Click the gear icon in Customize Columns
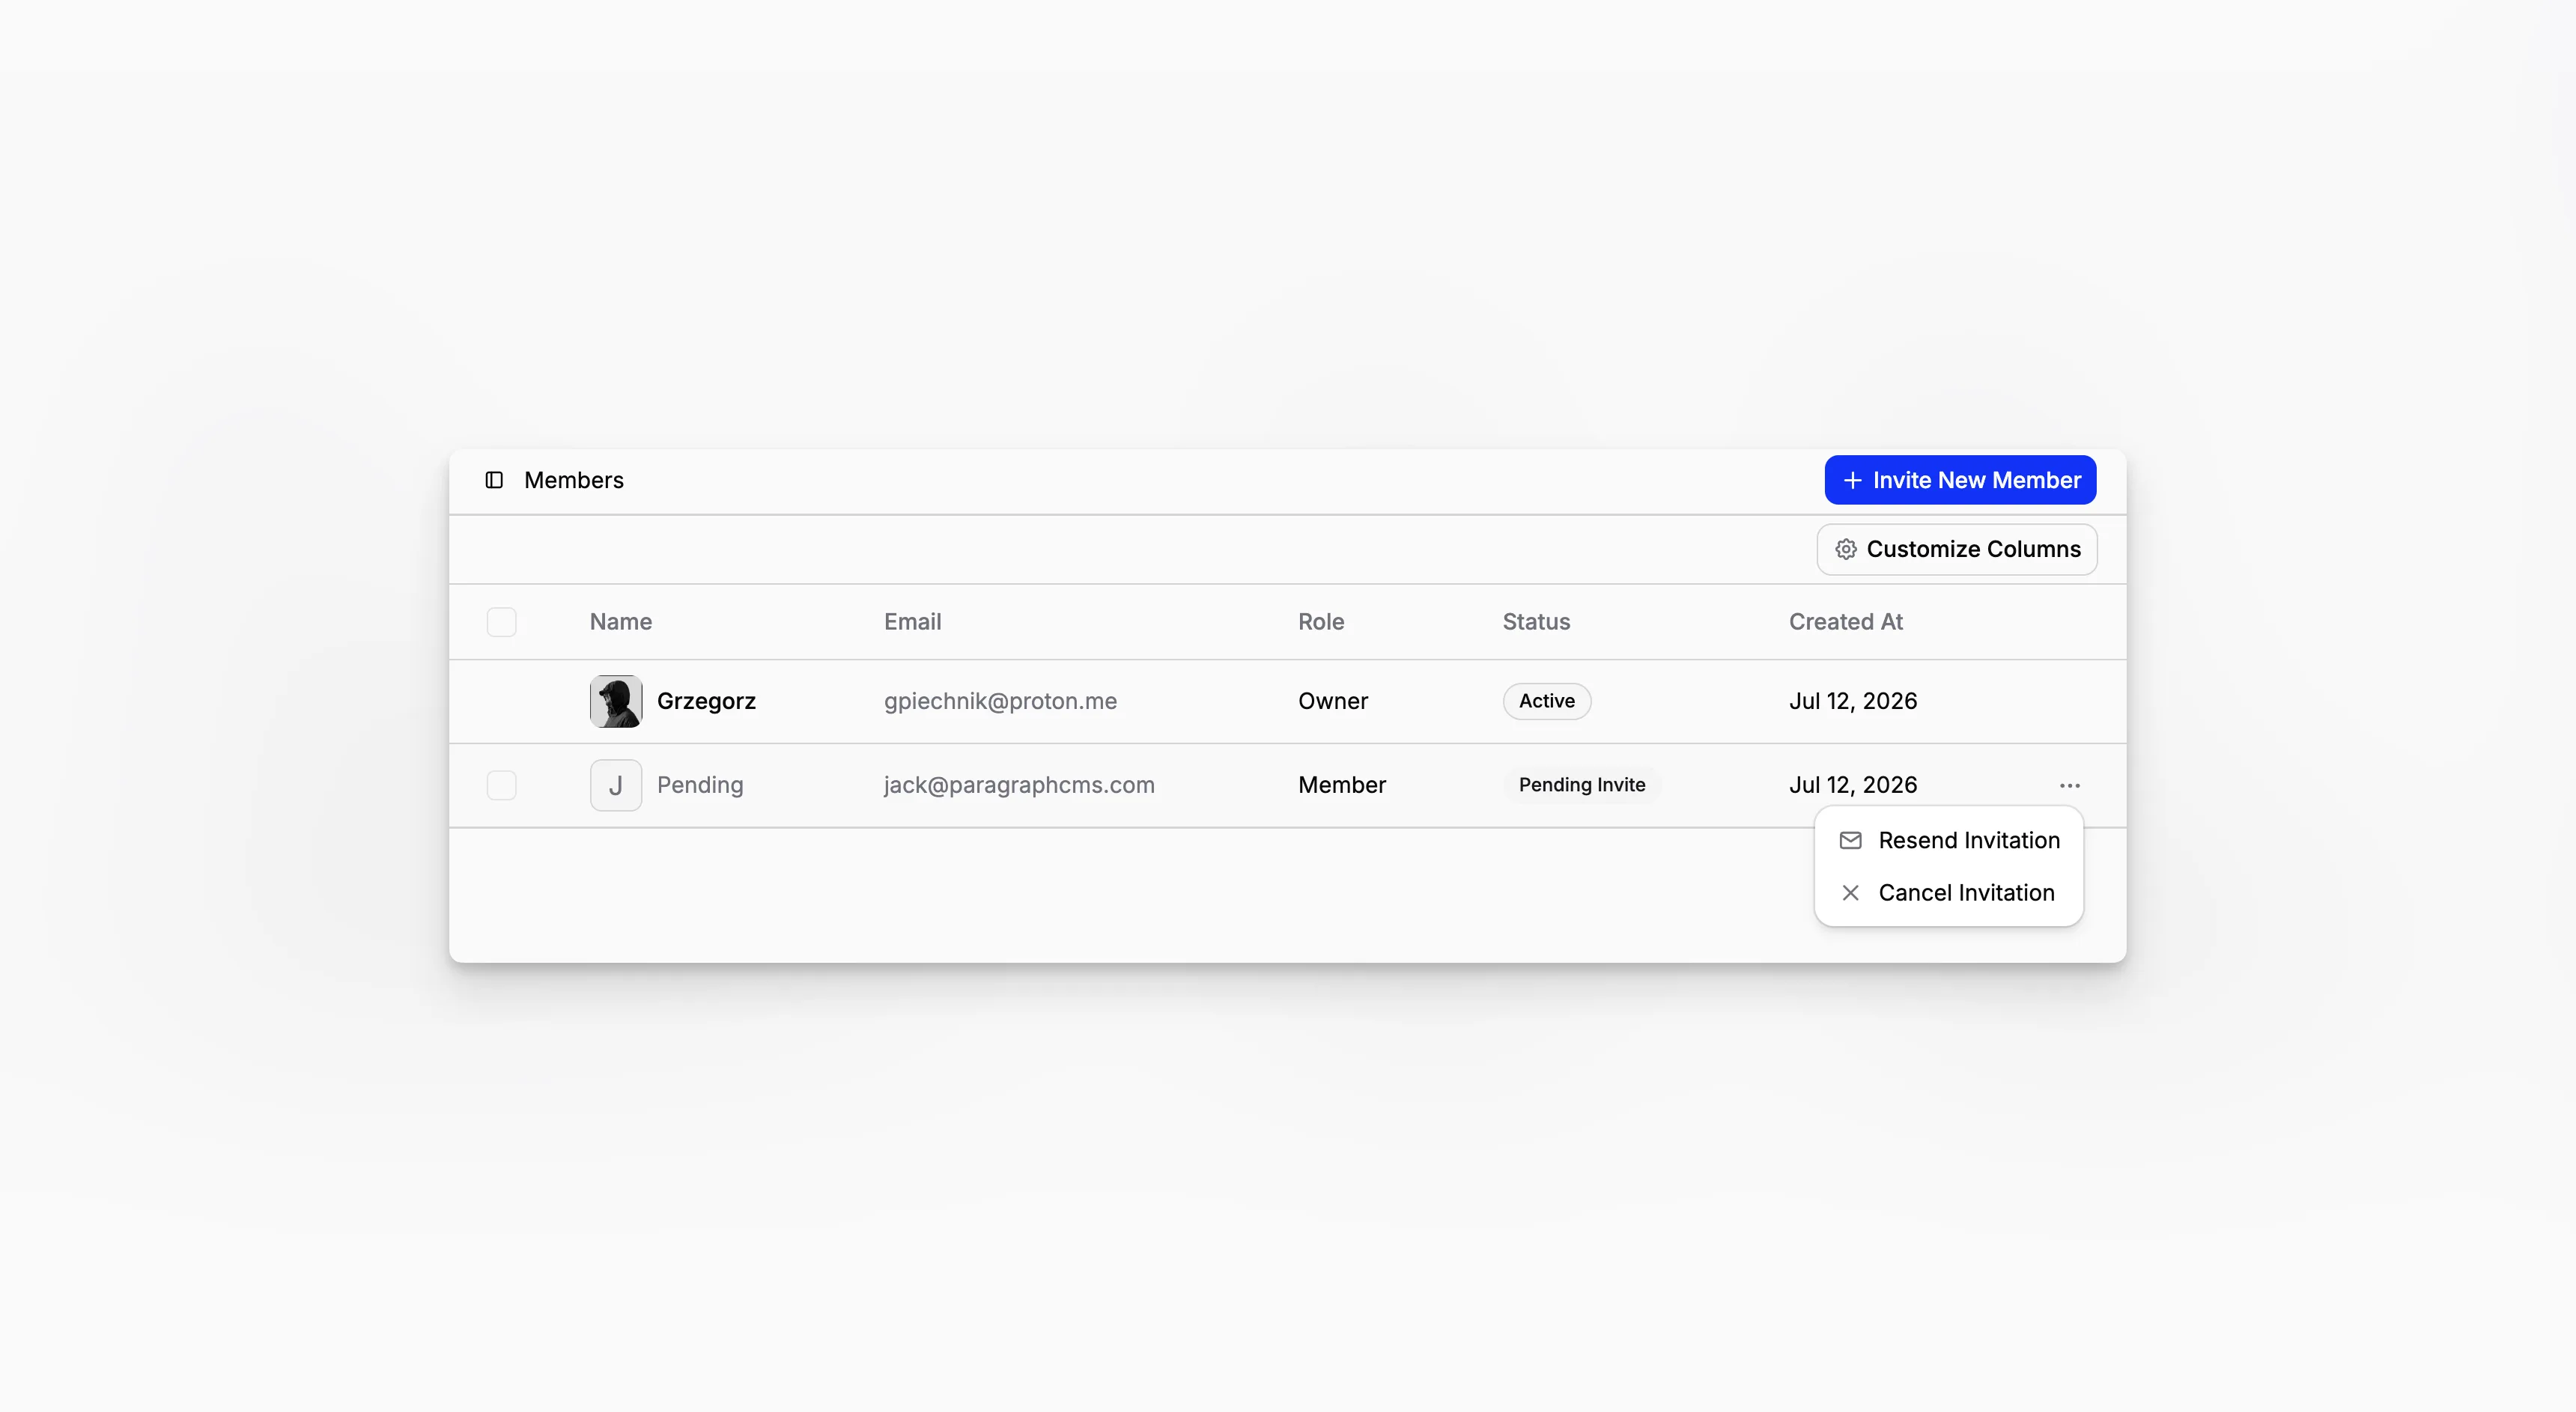 pos(1846,549)
